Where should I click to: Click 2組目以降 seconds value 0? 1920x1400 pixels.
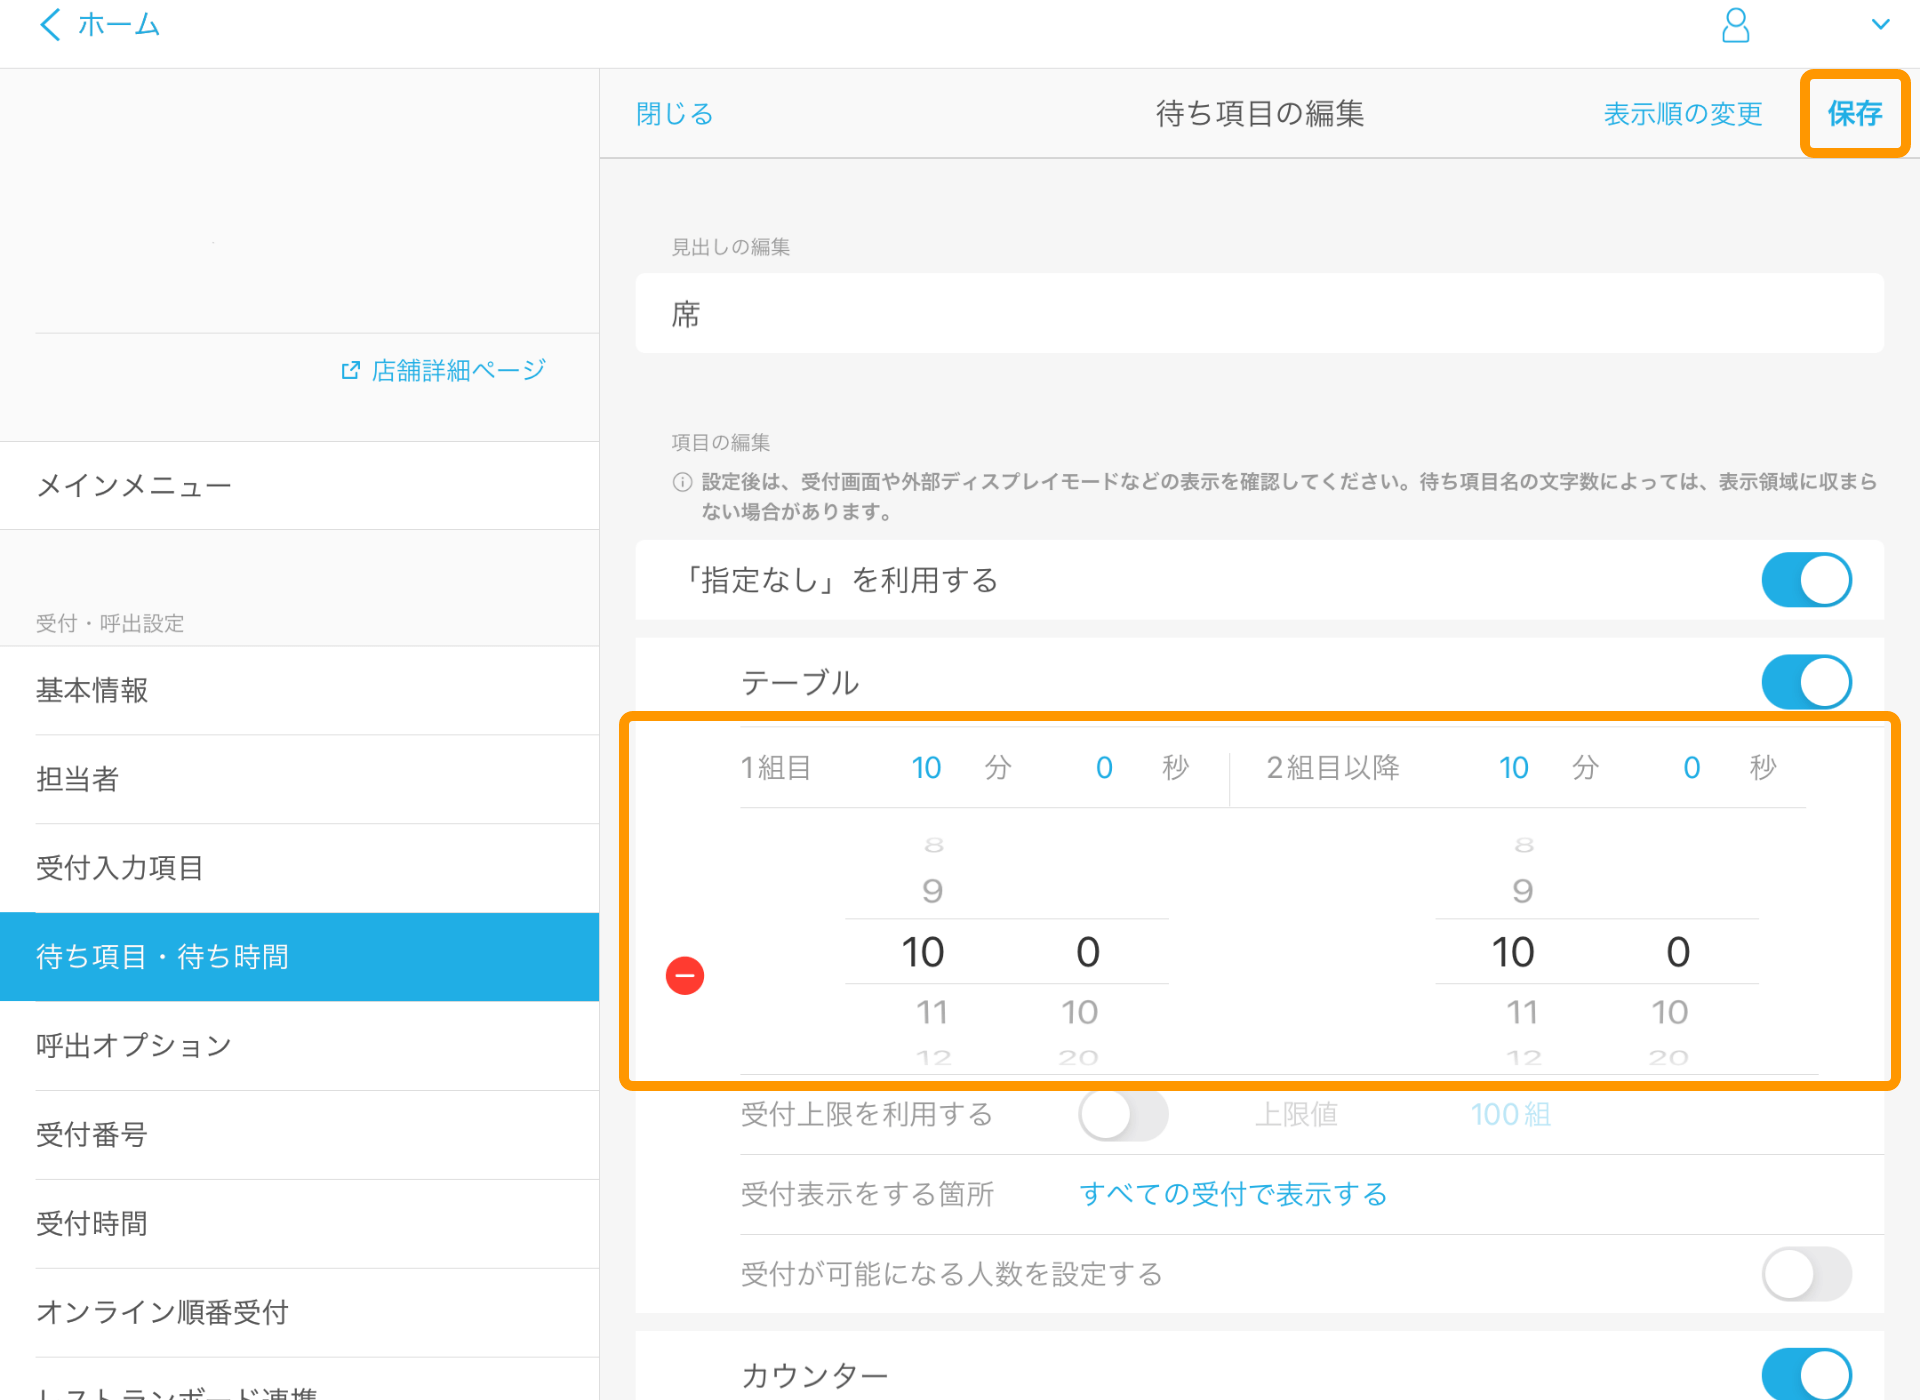[1691, 768]
